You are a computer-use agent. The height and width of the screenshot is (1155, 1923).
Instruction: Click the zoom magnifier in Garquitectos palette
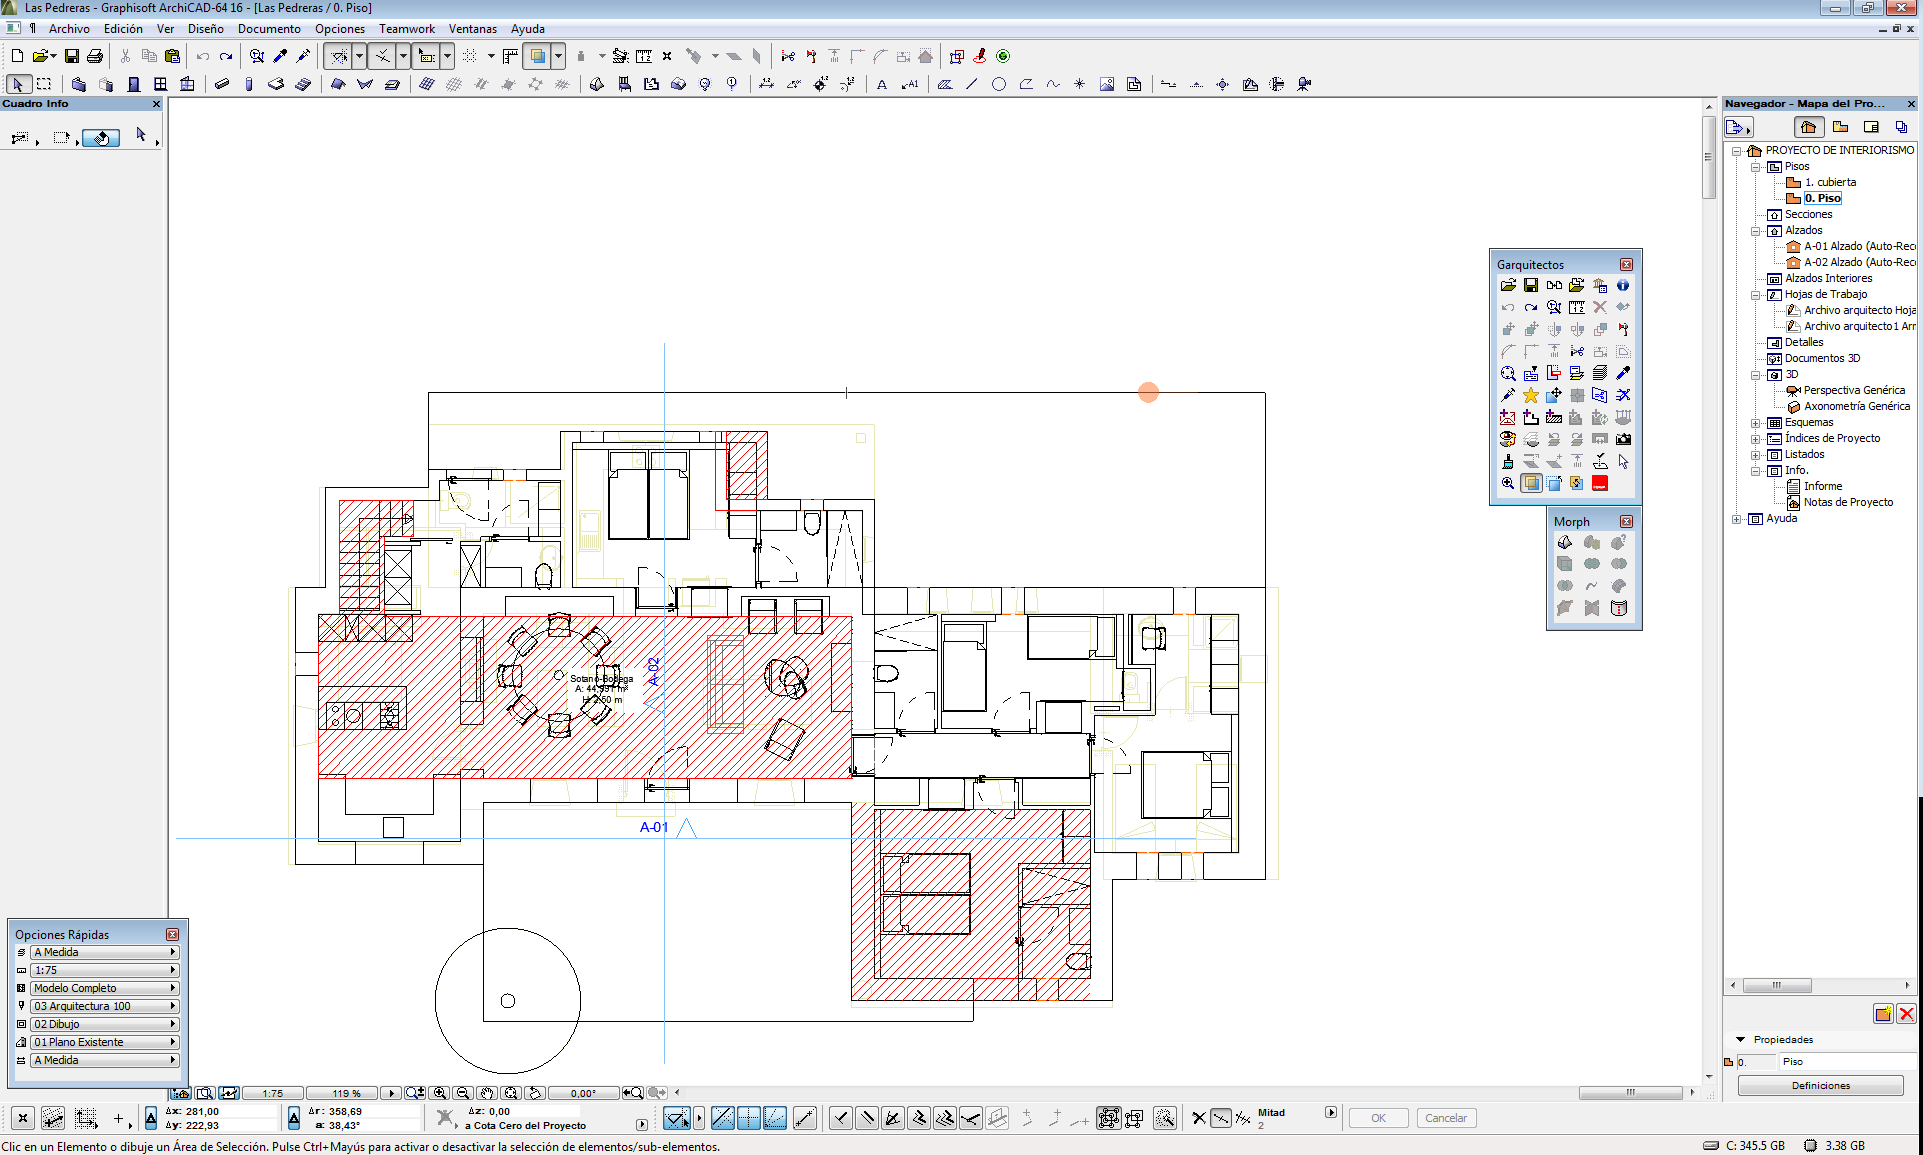coord(1508,373)
